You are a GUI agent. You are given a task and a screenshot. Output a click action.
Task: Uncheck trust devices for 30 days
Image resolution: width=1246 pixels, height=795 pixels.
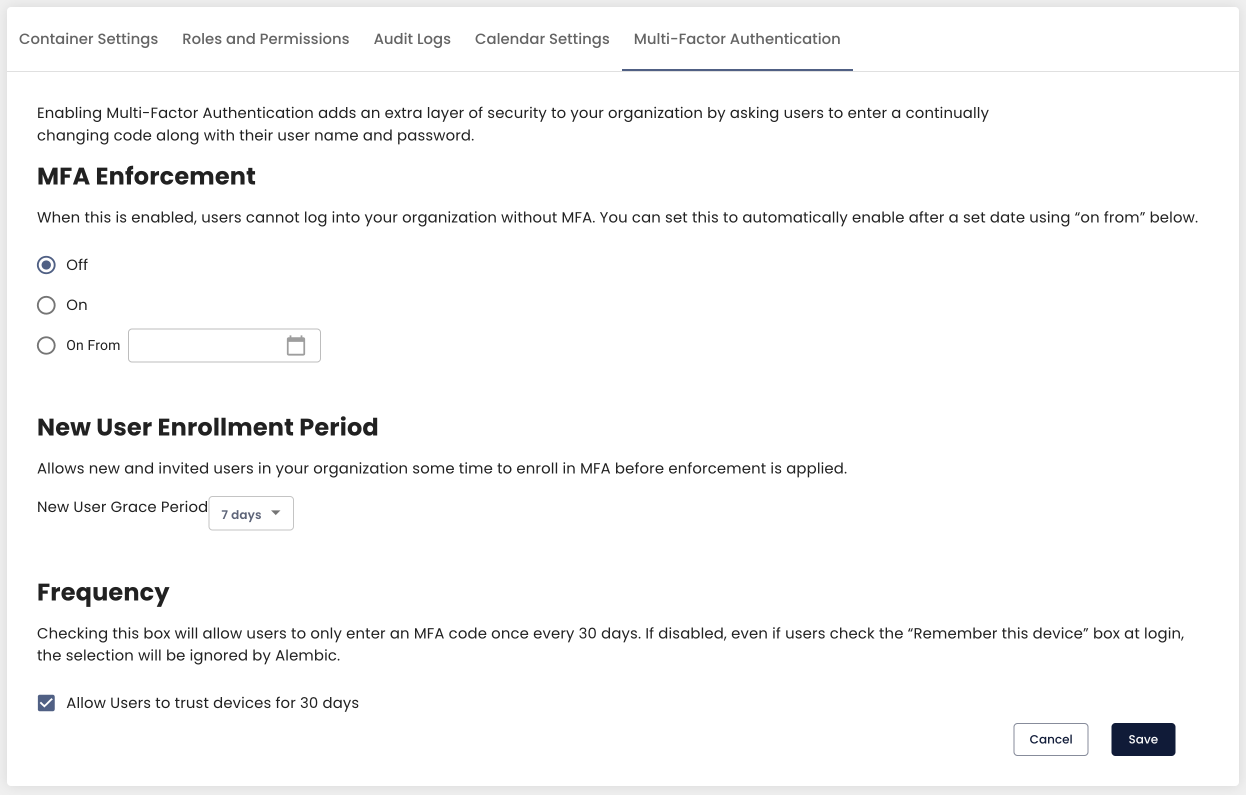pyautogui.click(x=45, y=702)
